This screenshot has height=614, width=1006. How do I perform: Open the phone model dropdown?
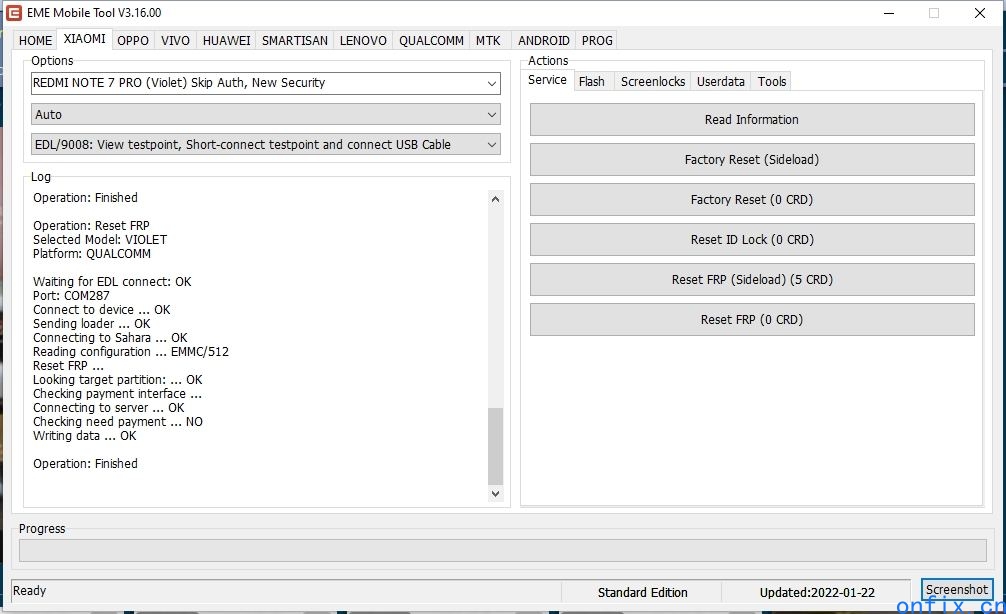491,83
